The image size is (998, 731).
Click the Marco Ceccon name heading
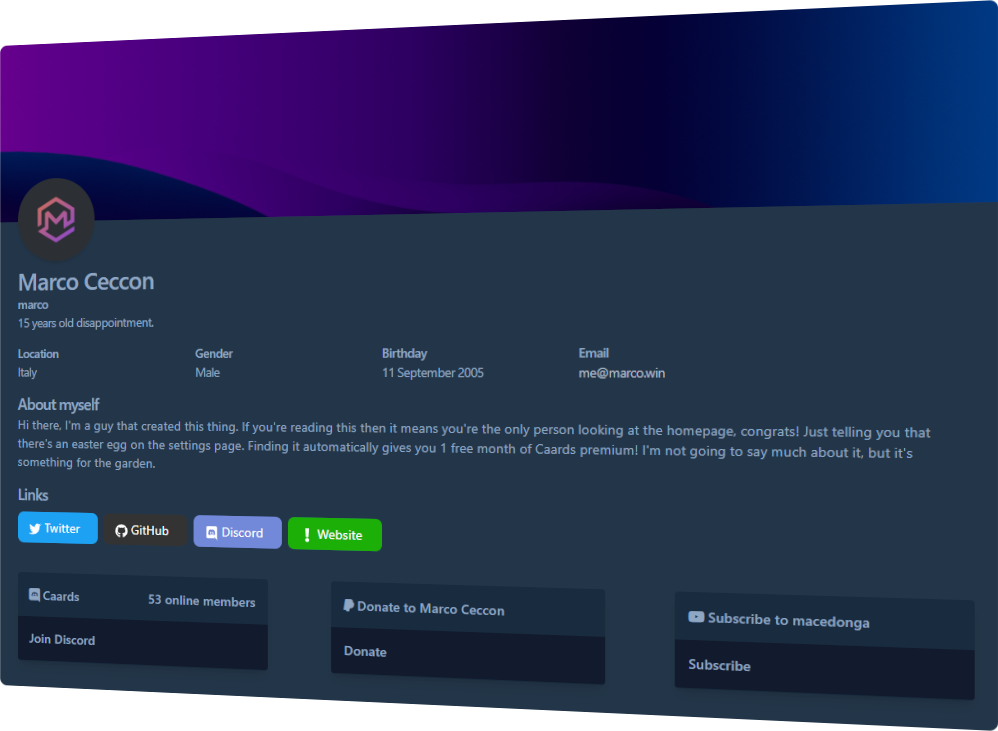[x=86, y=281]
